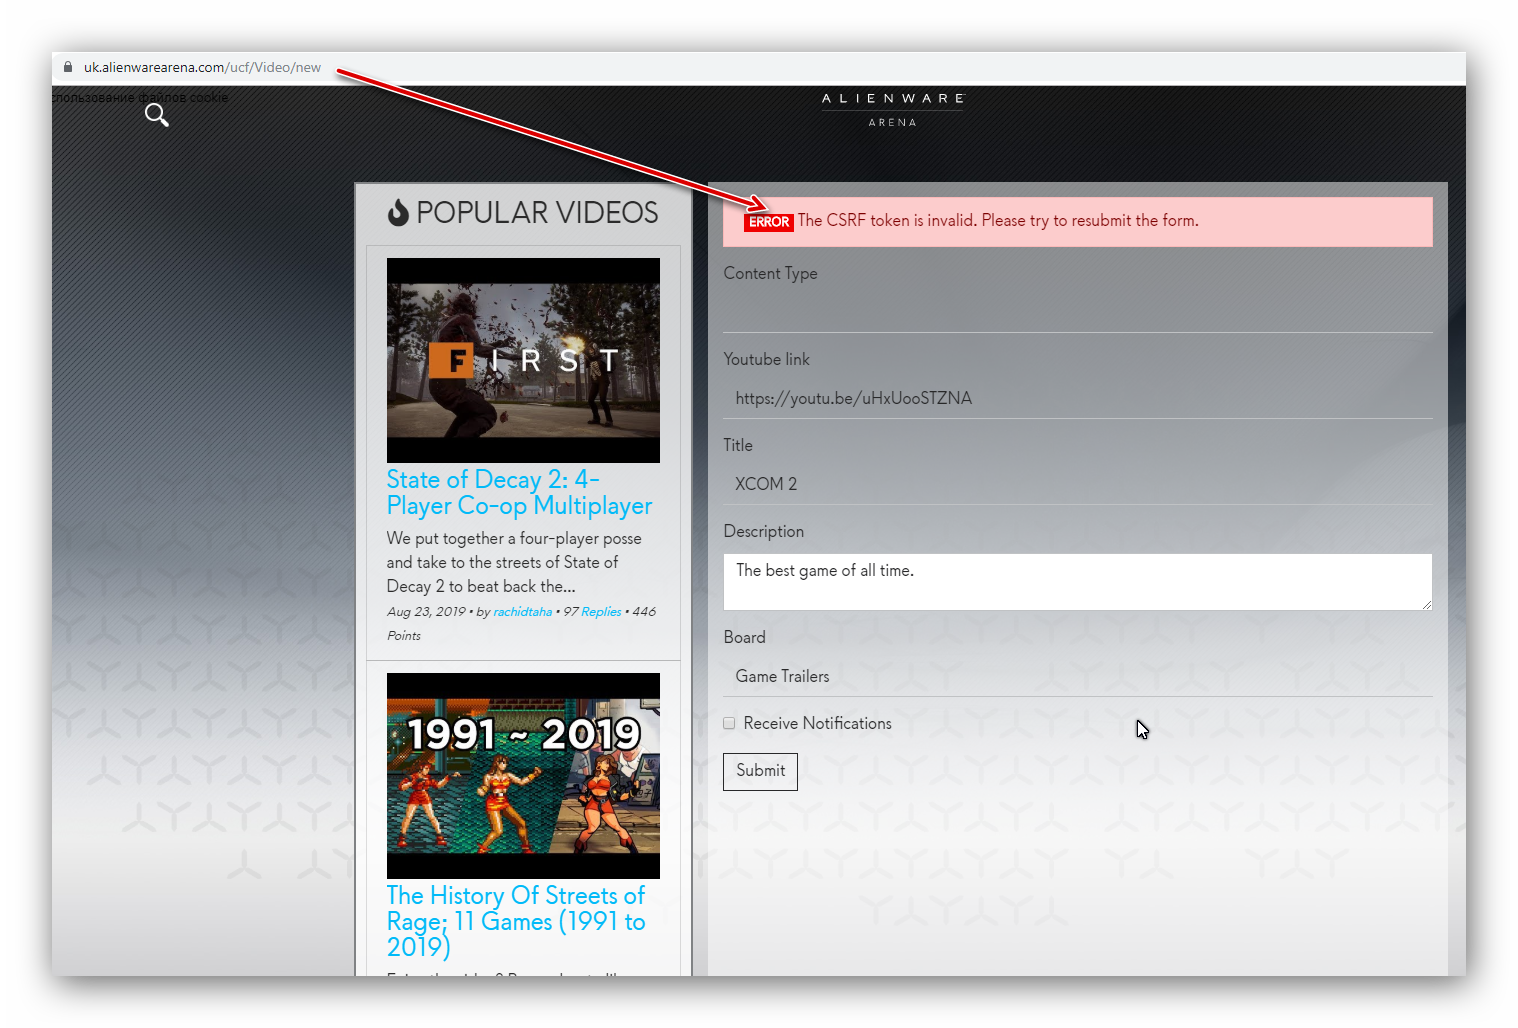Viewport: 1518px width, 1028px height.
Task: Open State of Decay 2 video thumbnail
Action: 523,360
